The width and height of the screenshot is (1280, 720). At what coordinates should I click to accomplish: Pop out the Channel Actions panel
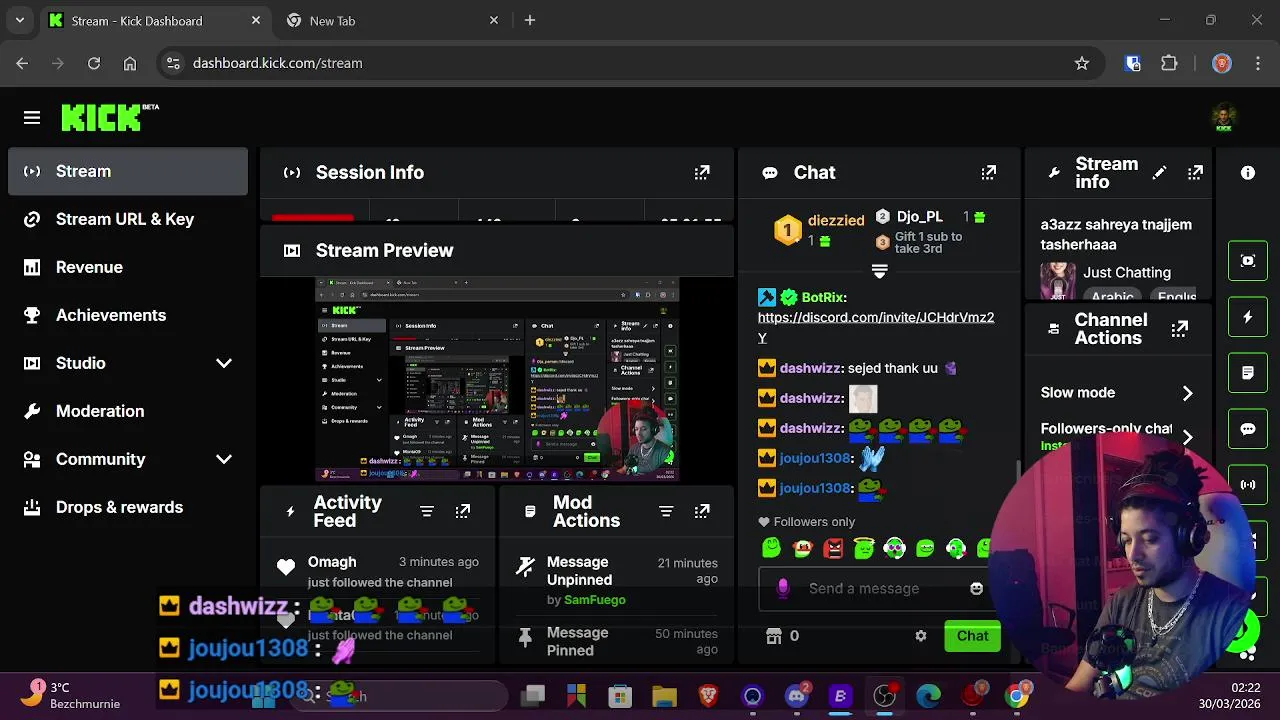point(1180,329)
